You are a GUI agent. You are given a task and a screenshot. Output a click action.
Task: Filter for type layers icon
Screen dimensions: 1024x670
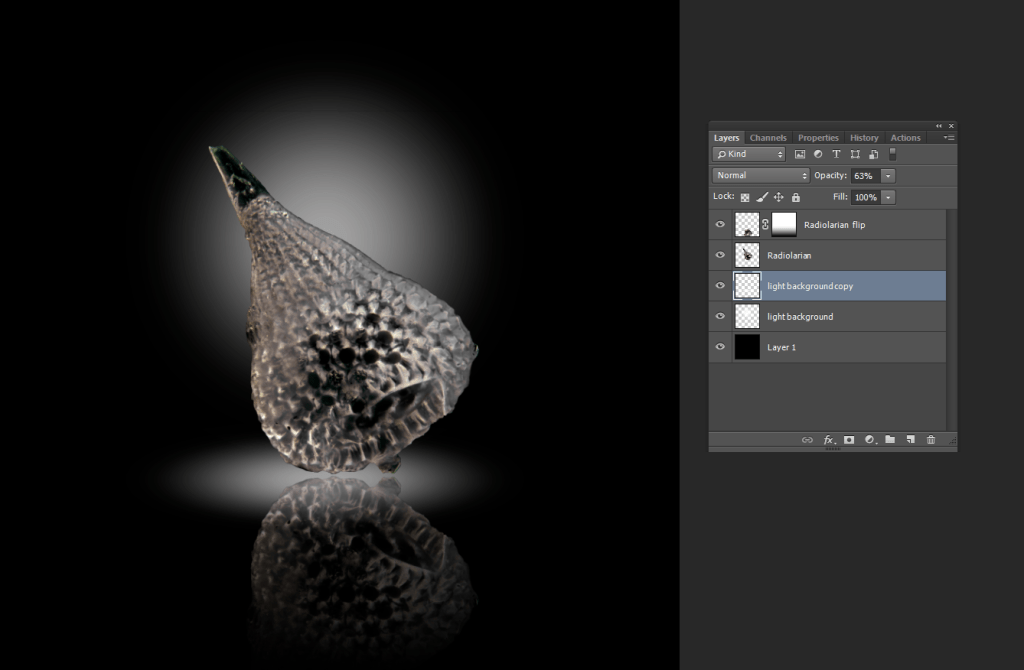pos(837,155)
